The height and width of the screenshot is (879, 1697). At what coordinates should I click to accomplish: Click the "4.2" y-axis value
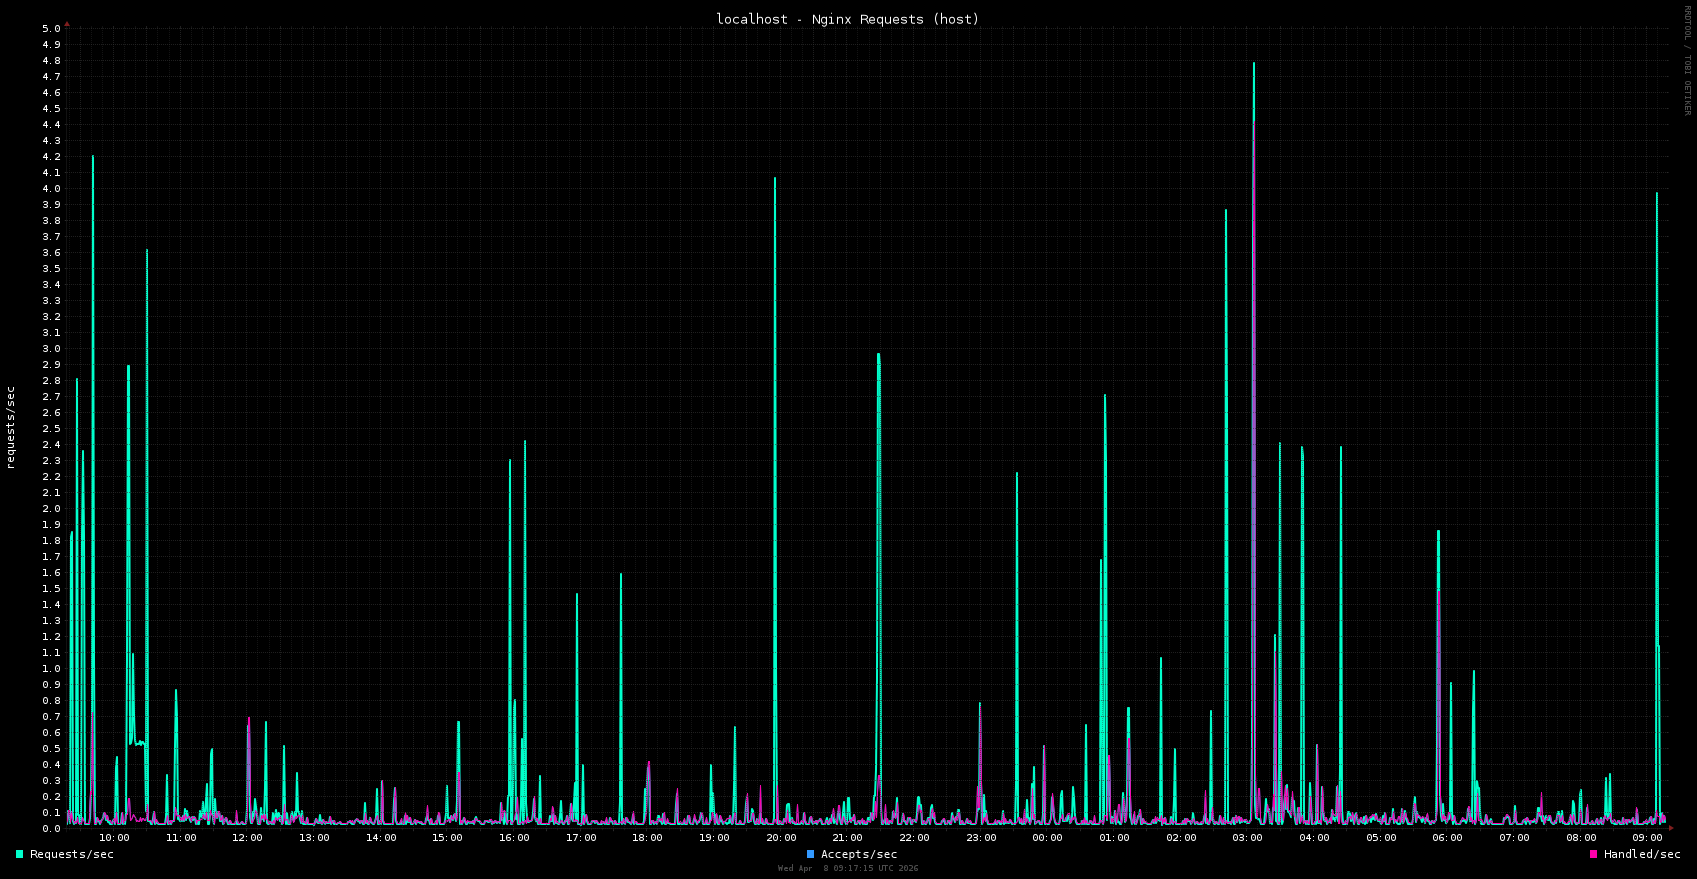coord(51,157)
